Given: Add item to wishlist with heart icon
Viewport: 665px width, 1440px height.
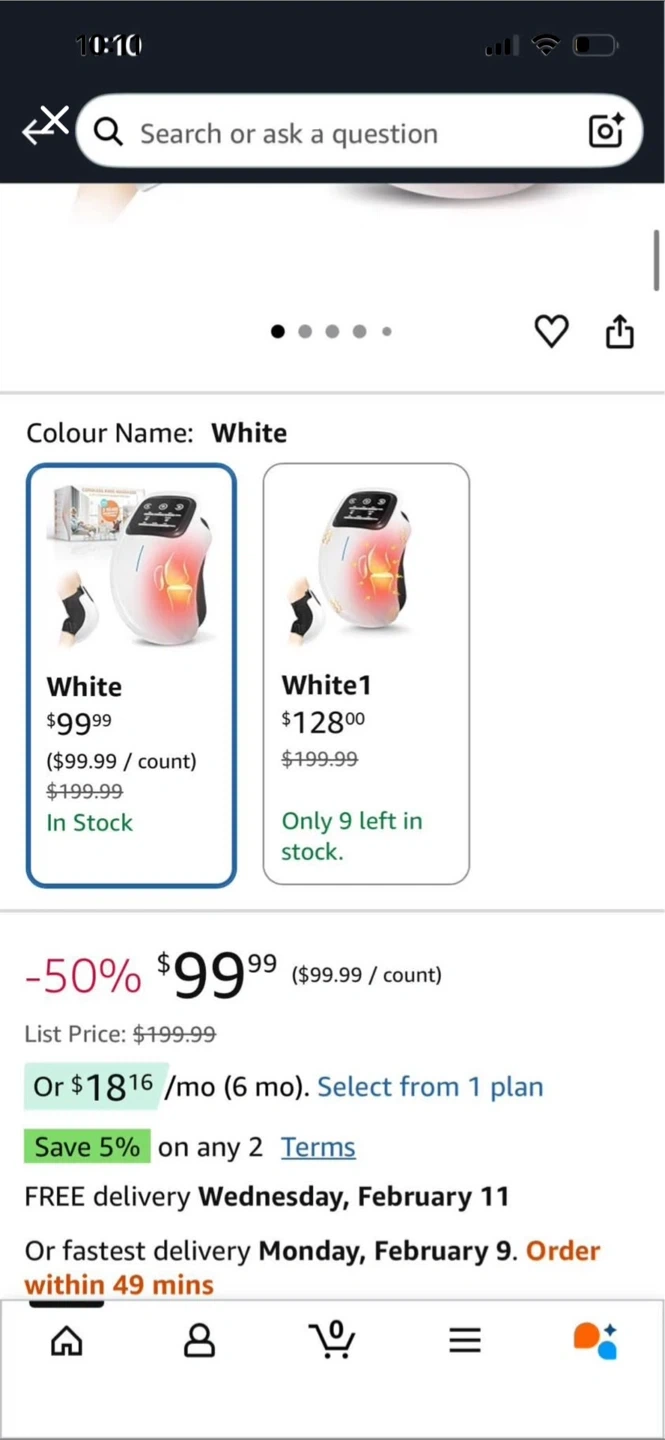Looking at the screenshot, I should (551, 331).
